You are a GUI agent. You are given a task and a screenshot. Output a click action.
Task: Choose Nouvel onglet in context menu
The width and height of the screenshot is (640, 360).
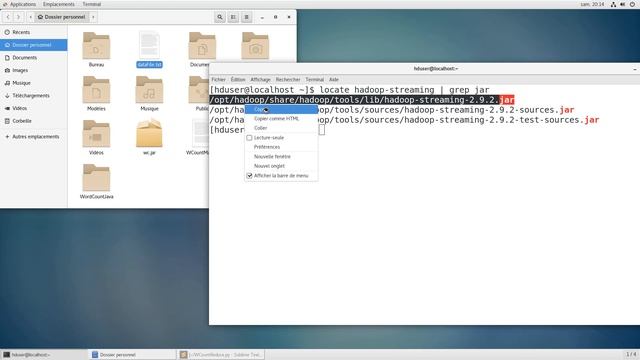coord(281,166)
